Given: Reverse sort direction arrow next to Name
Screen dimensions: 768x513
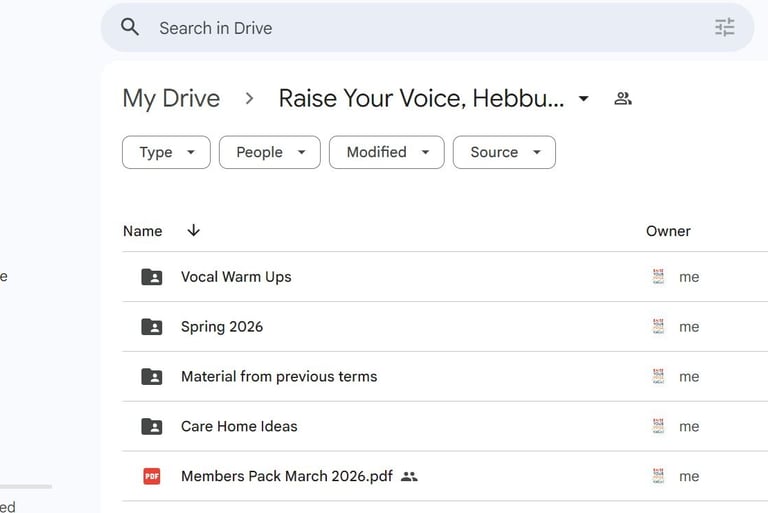Looking at the screenshot, I should pyautogui.click(x=193, y=230).
